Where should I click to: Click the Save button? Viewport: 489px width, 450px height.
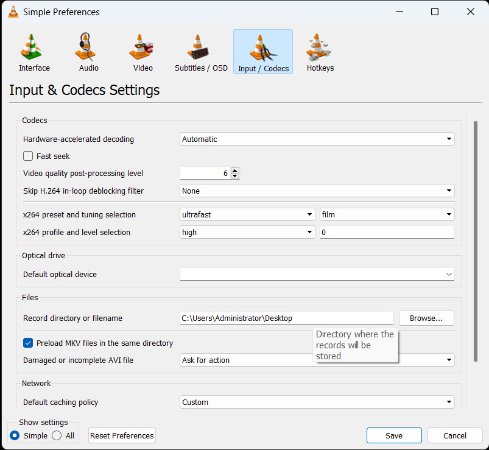pos(394,435)
